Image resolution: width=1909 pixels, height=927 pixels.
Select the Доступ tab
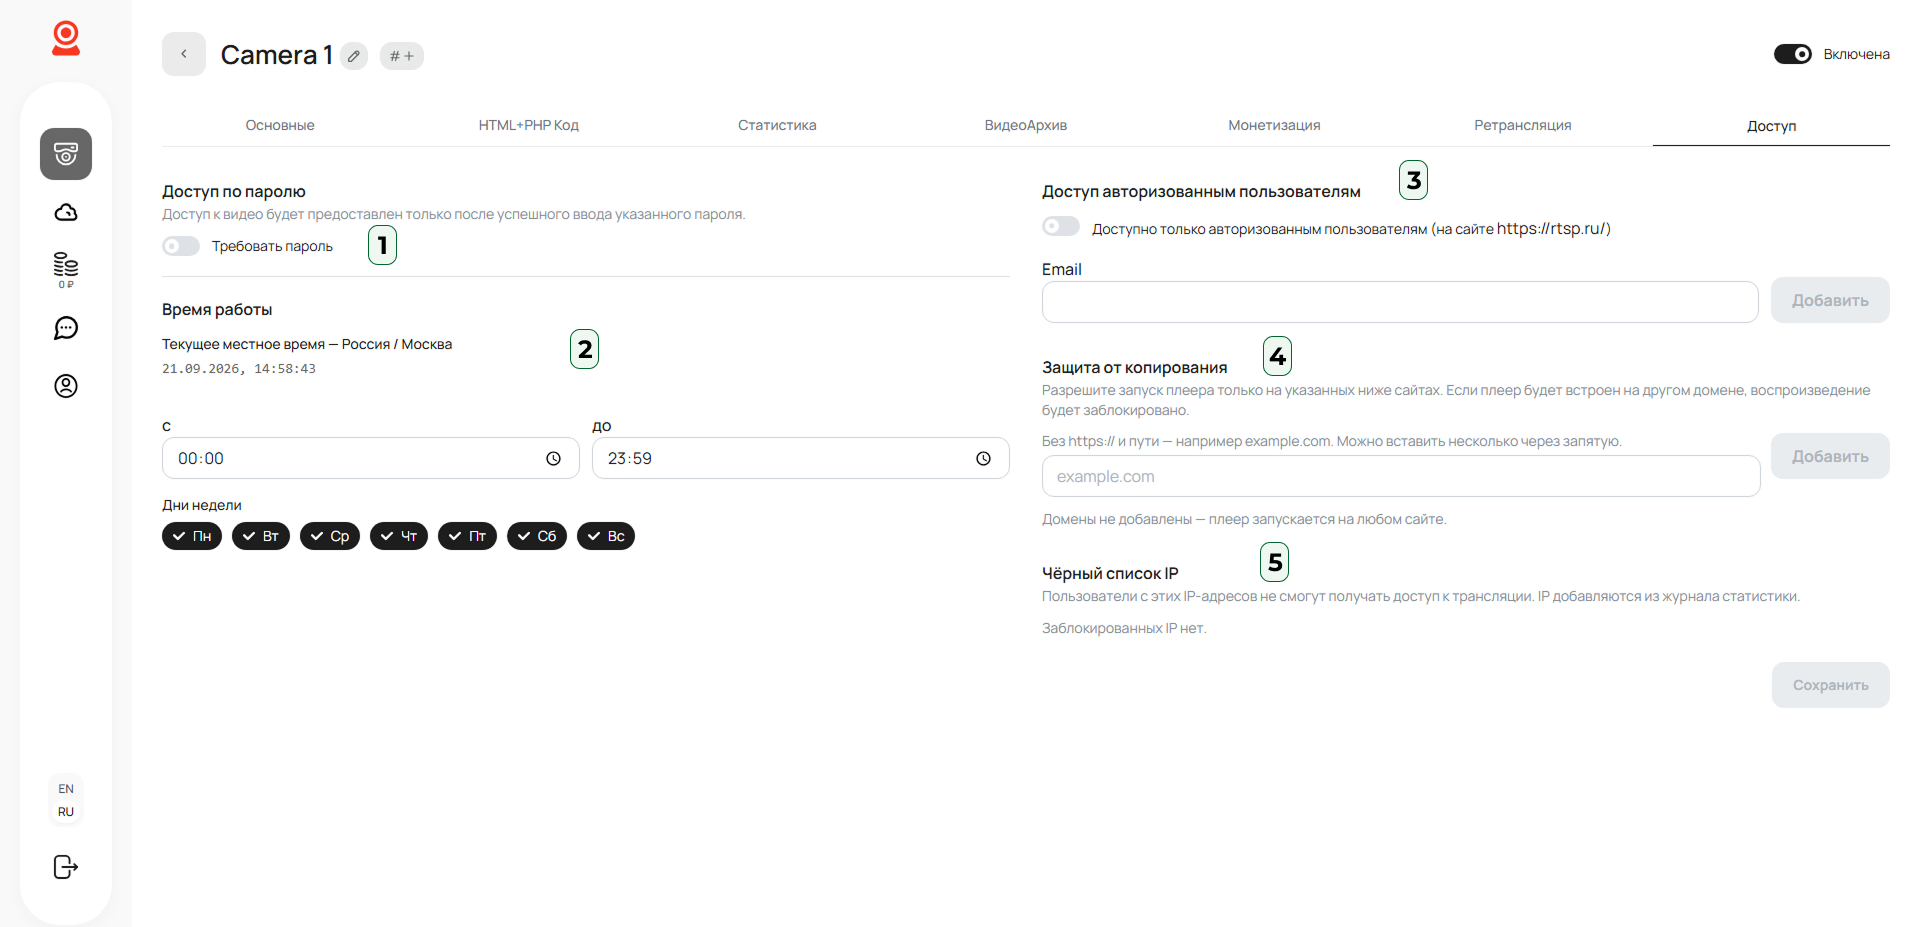[x=1771, y=126]
